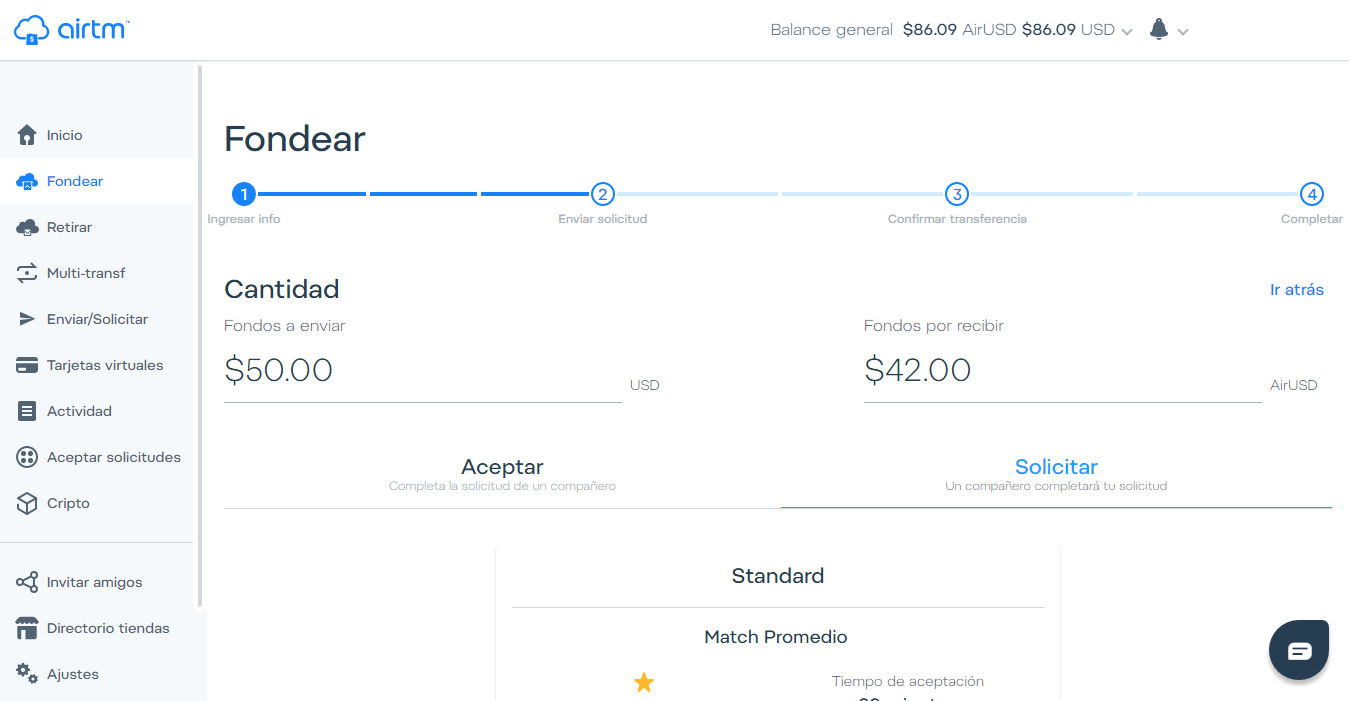
Task: Click the Ajustes gears icon
Action: coord(27,673)
